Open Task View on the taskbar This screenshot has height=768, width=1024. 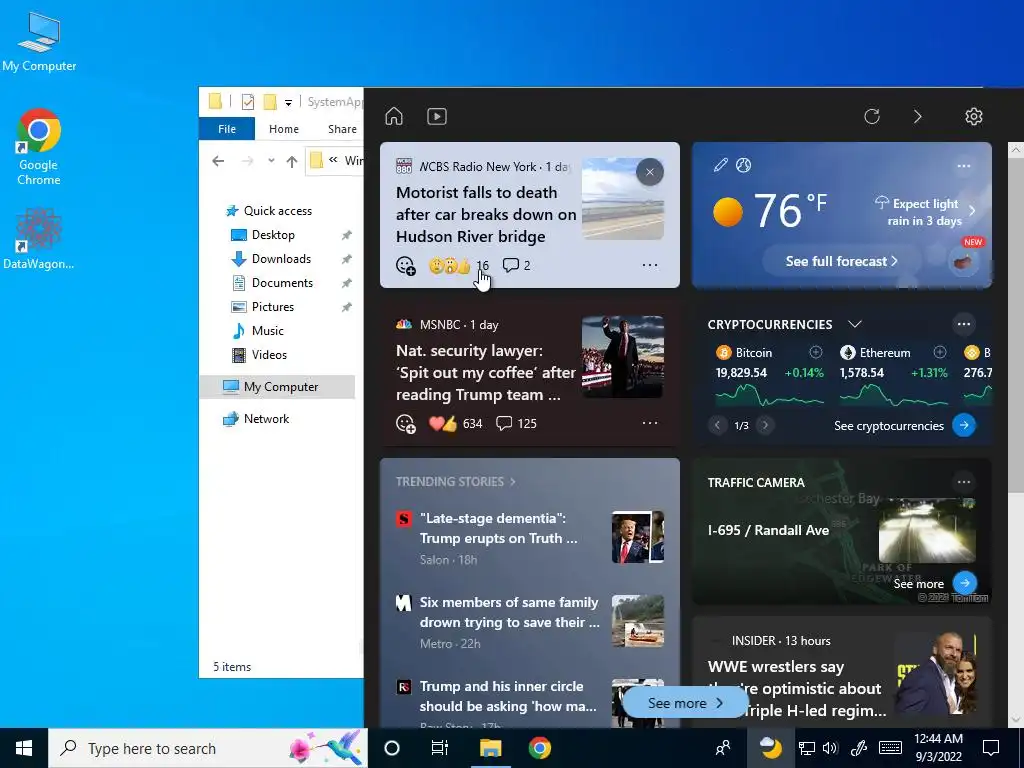[440, 748]
